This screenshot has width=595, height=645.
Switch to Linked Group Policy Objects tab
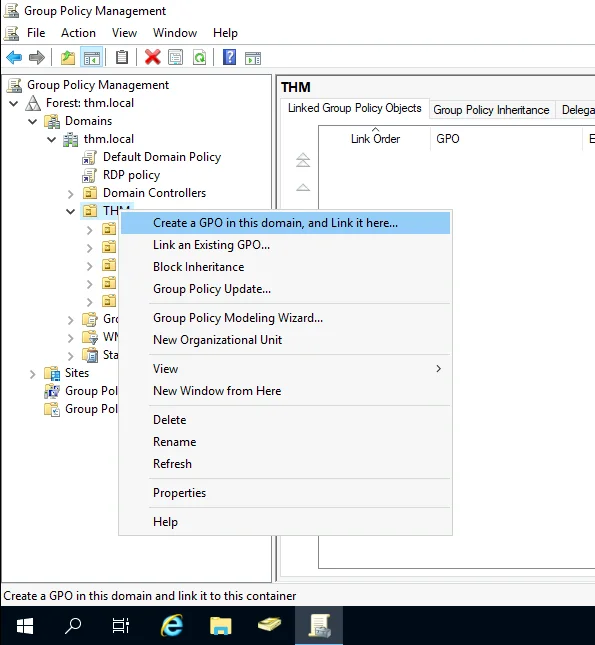click(x=355, y=108)
